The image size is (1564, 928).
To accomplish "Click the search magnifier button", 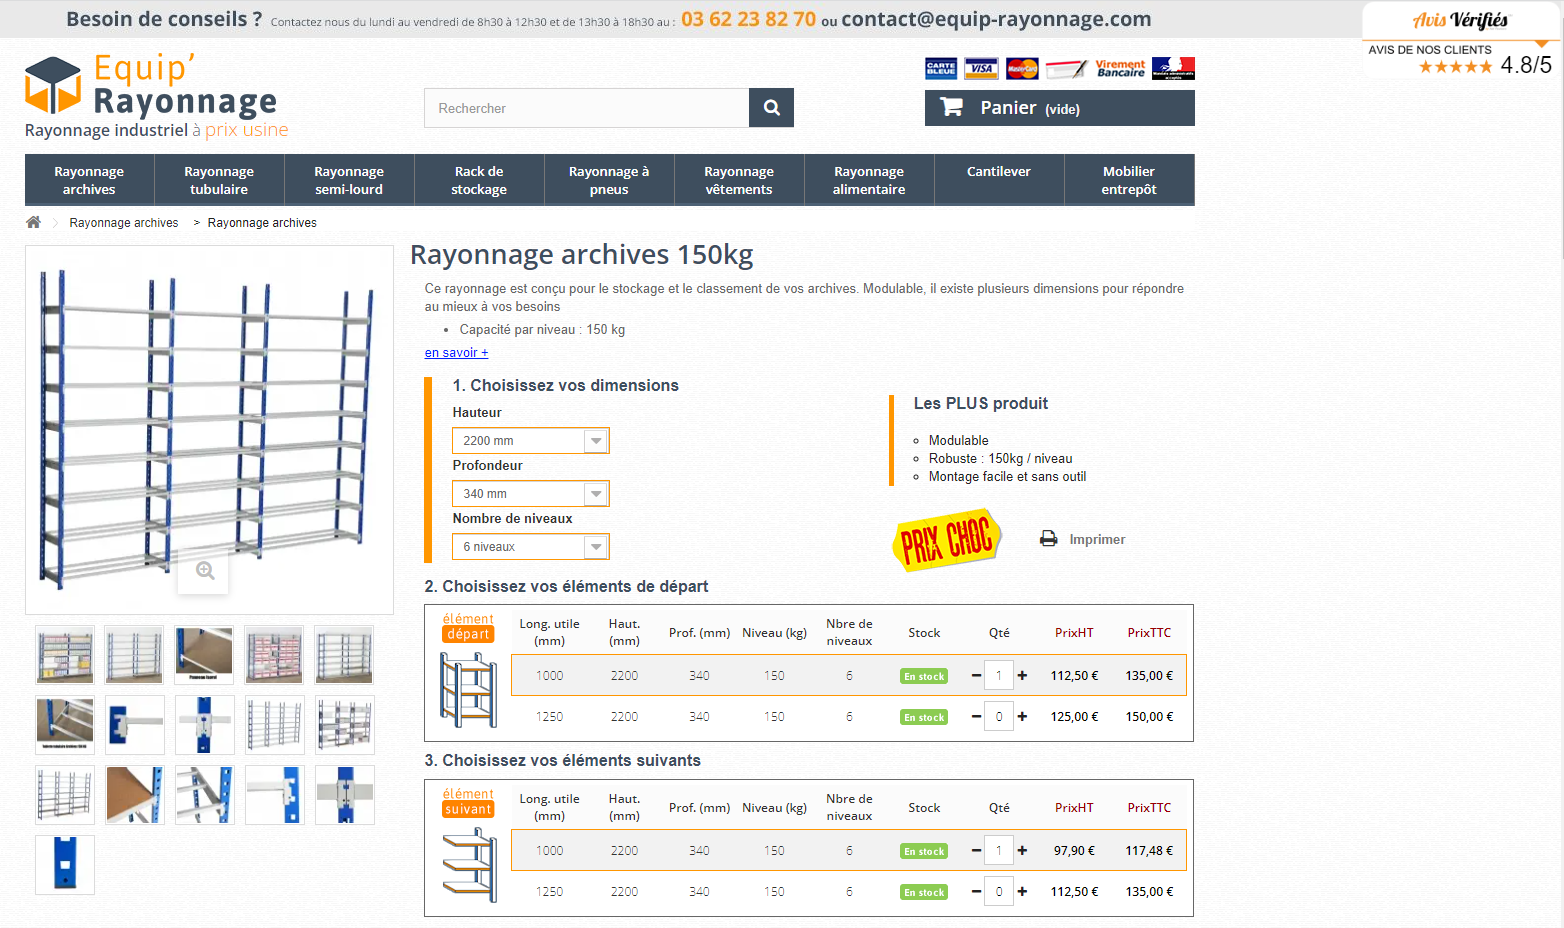I will [x=771, y=108].
